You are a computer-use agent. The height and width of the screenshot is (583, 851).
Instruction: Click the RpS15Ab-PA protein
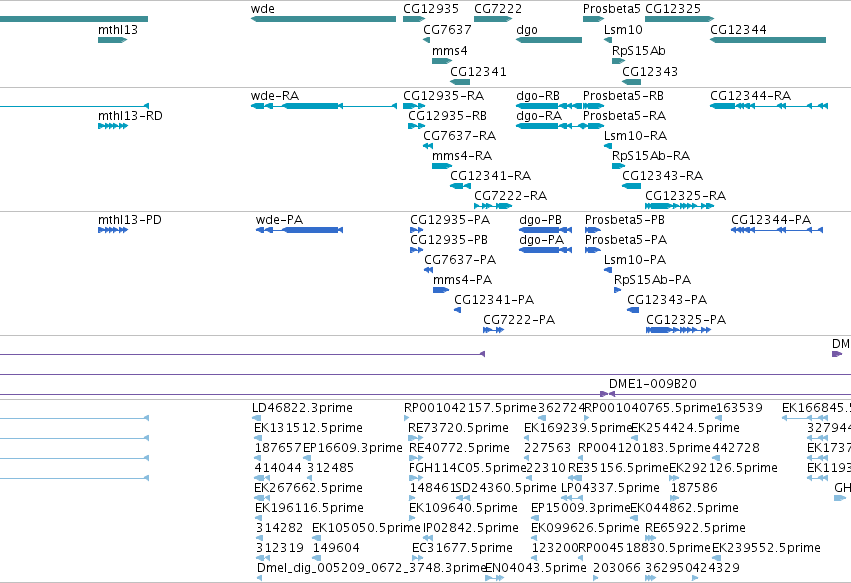click(x=617, y=290)
